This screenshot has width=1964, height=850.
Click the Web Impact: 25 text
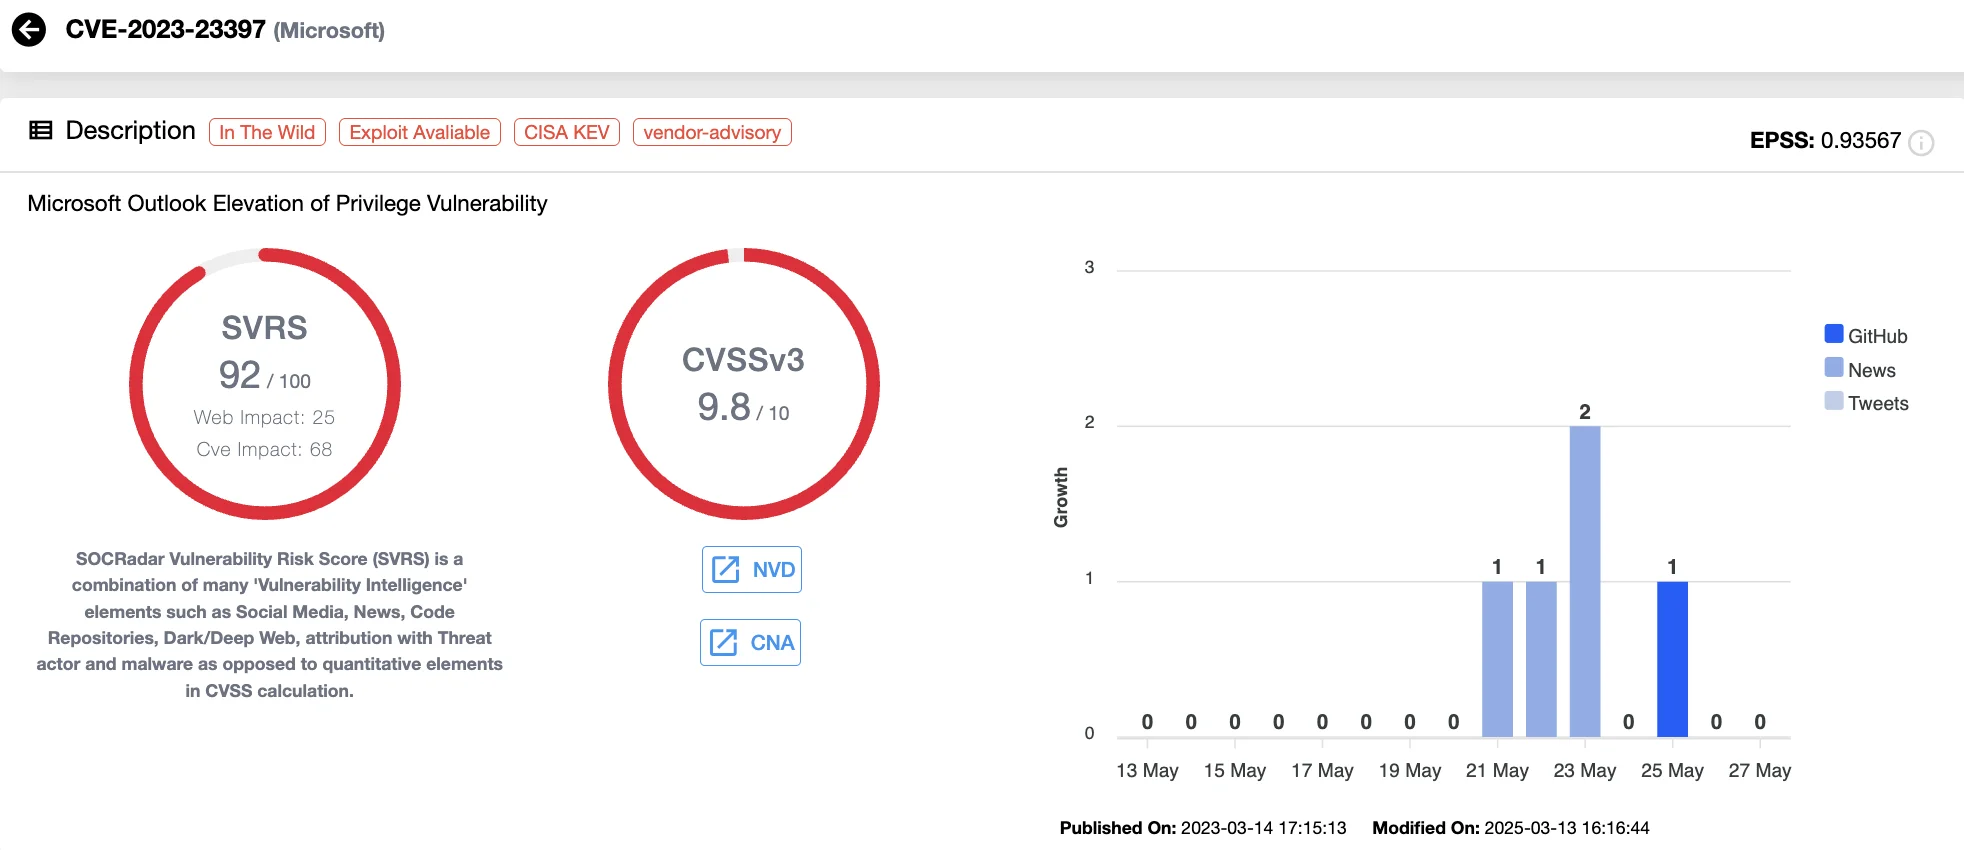click(264, 417)
